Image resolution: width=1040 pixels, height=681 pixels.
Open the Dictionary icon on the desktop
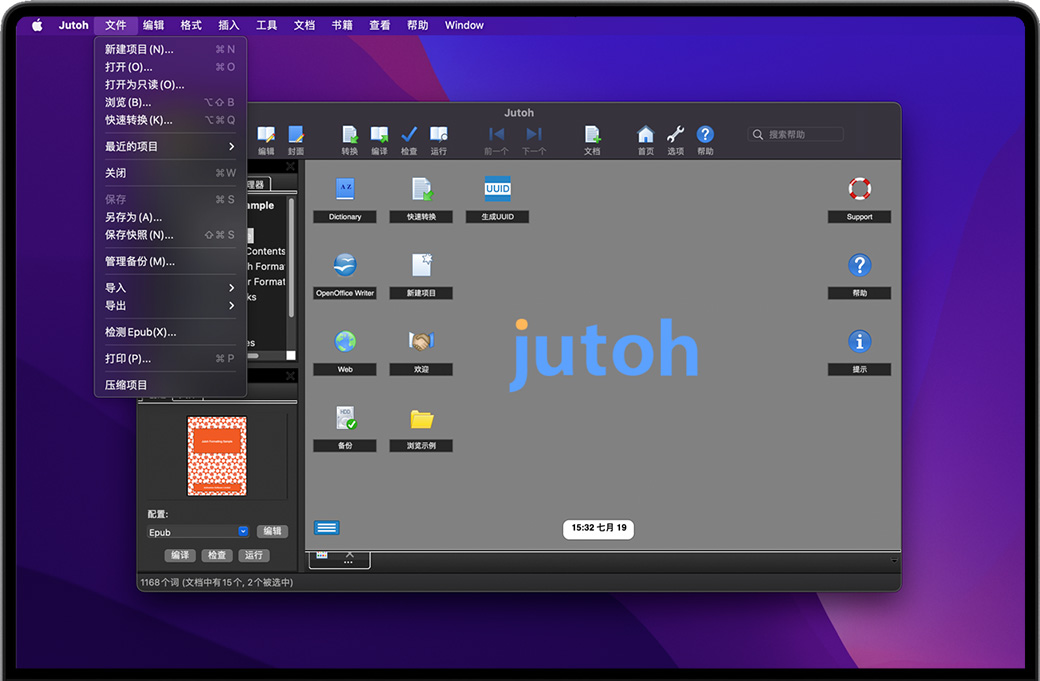[345, 189]
